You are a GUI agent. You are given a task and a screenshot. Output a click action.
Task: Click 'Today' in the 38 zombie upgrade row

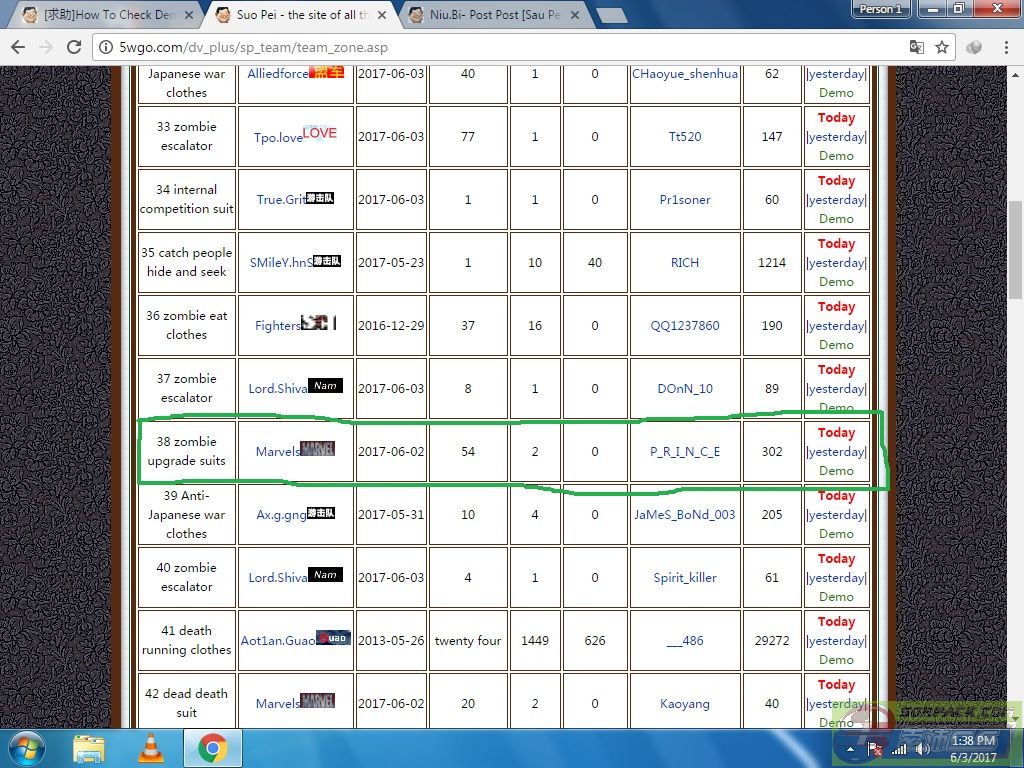pos(836,433)
